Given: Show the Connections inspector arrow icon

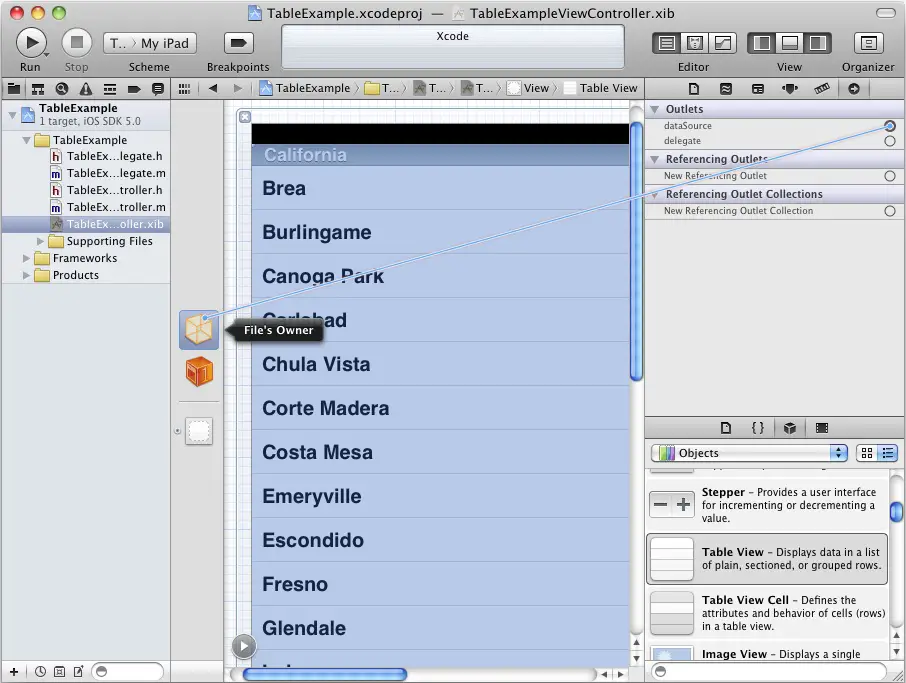Looking at the screenshot, I should coord(853,88).
